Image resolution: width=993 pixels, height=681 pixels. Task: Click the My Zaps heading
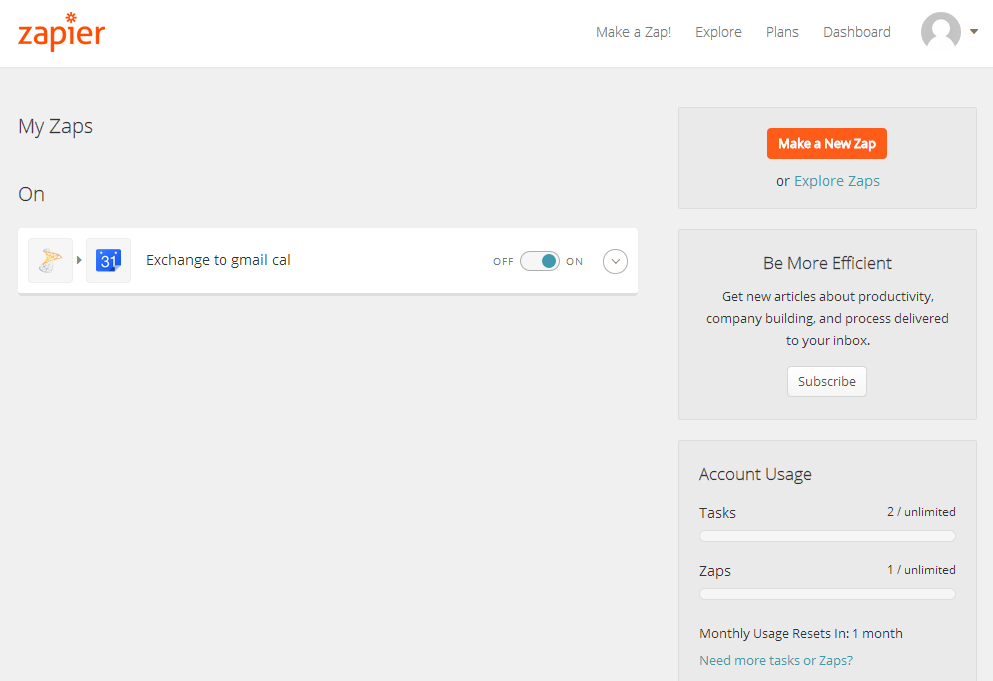[56, 126]
